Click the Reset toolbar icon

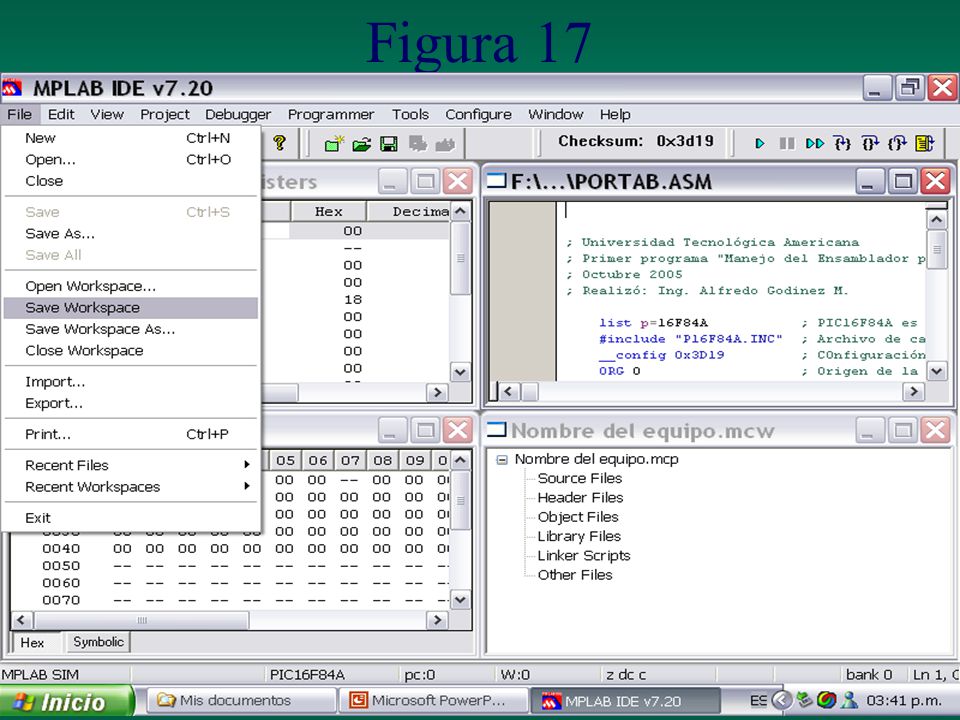[924, 143]
